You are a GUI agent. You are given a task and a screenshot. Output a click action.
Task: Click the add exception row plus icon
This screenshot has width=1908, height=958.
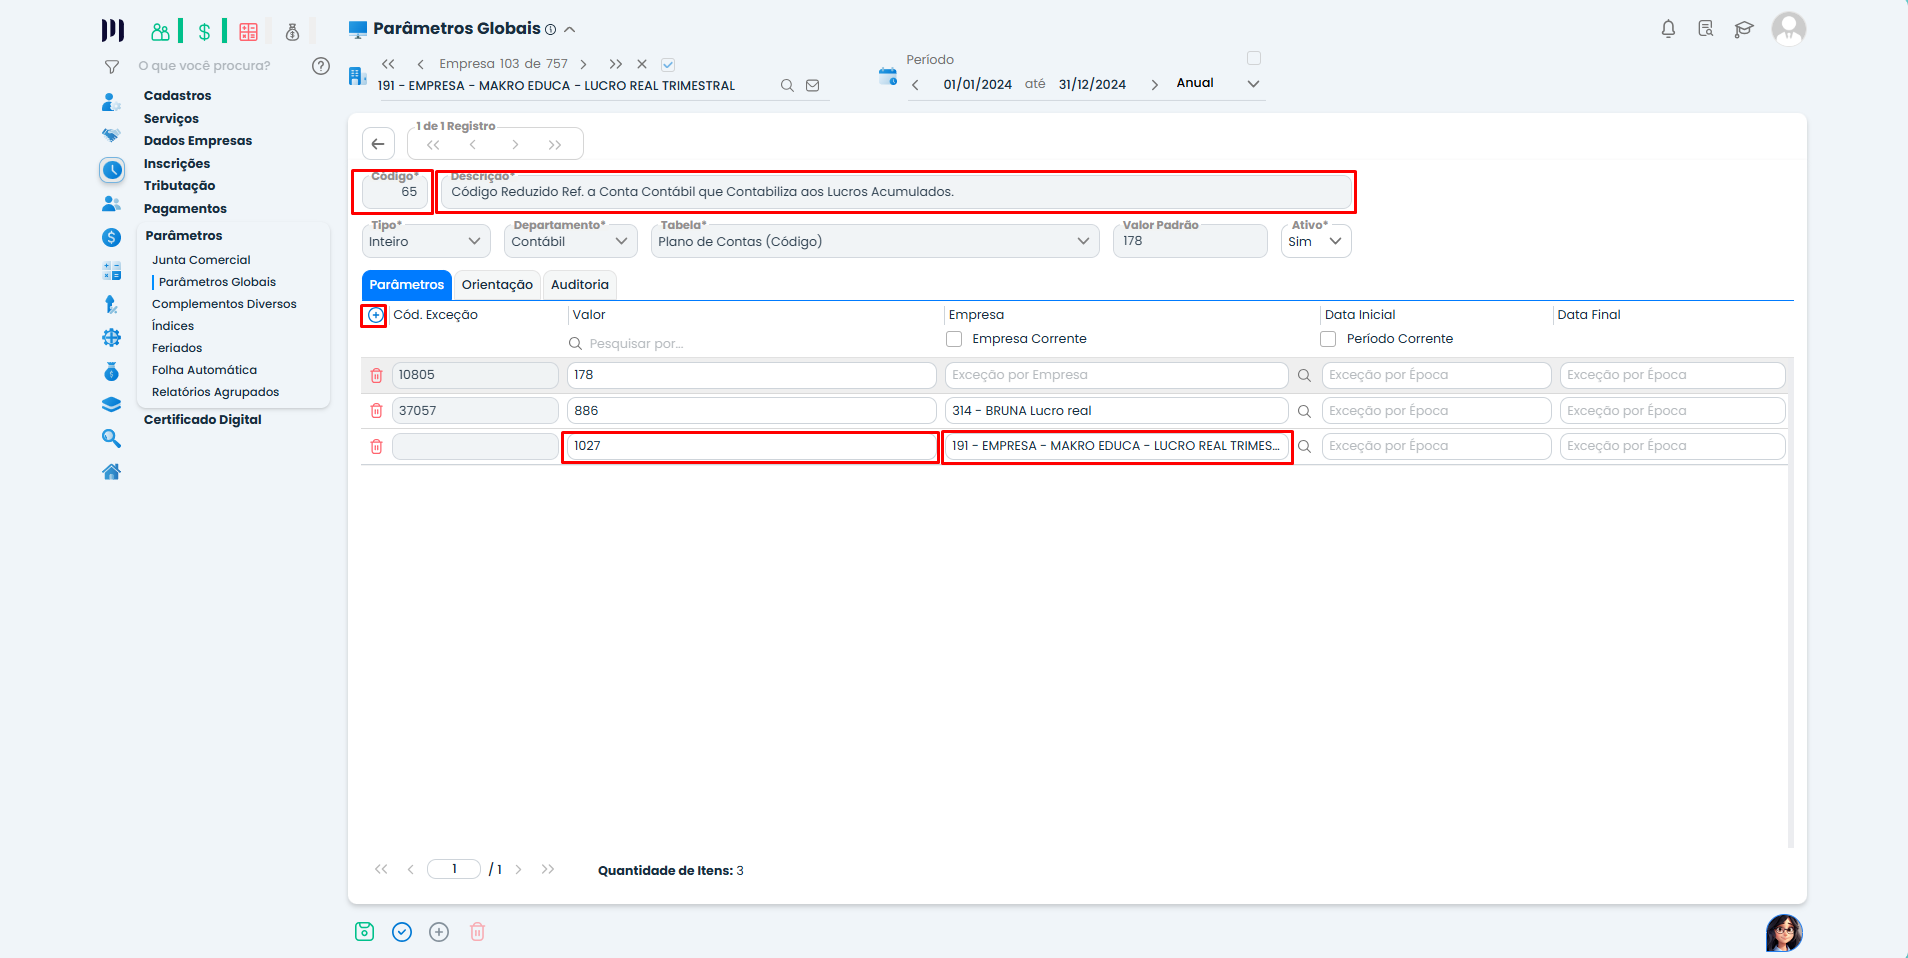(375, 315)
